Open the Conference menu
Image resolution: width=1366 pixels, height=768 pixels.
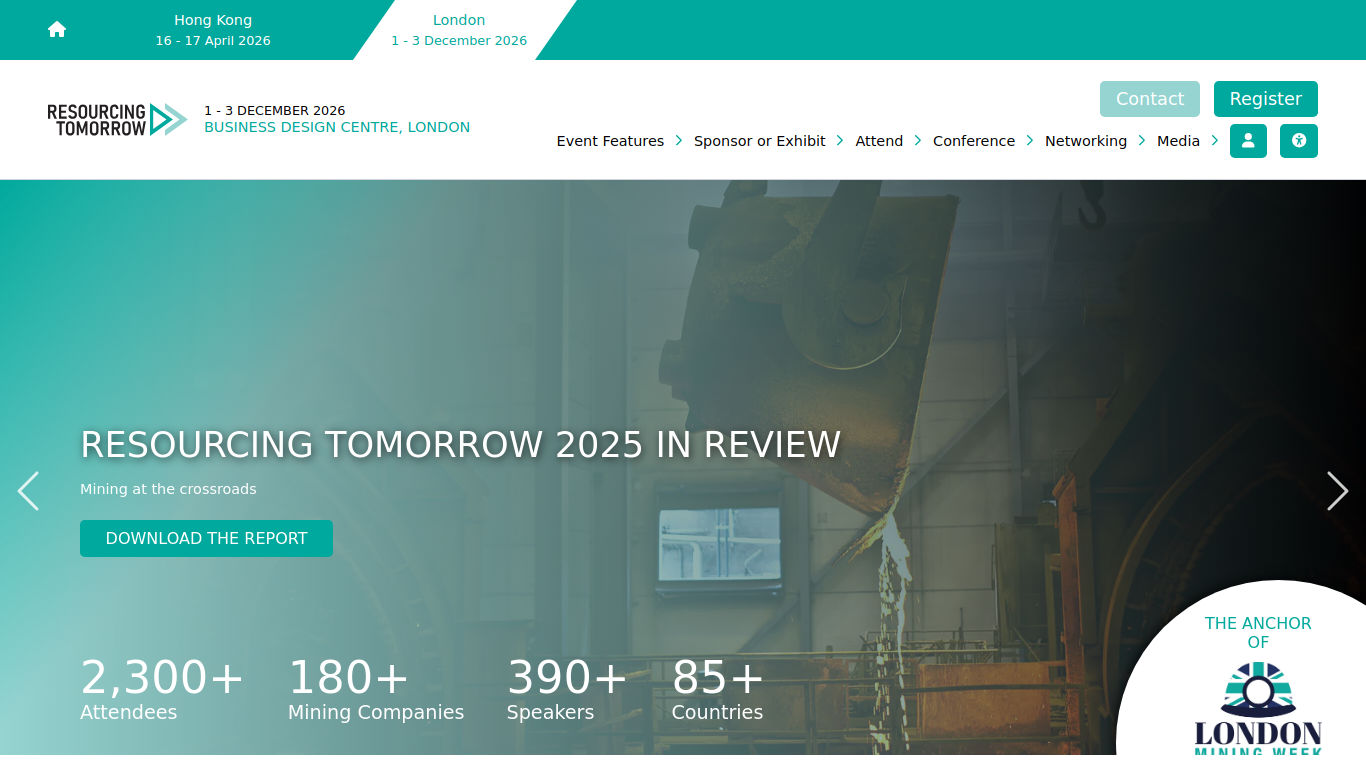pyautogui.click(x=974, y=141)
